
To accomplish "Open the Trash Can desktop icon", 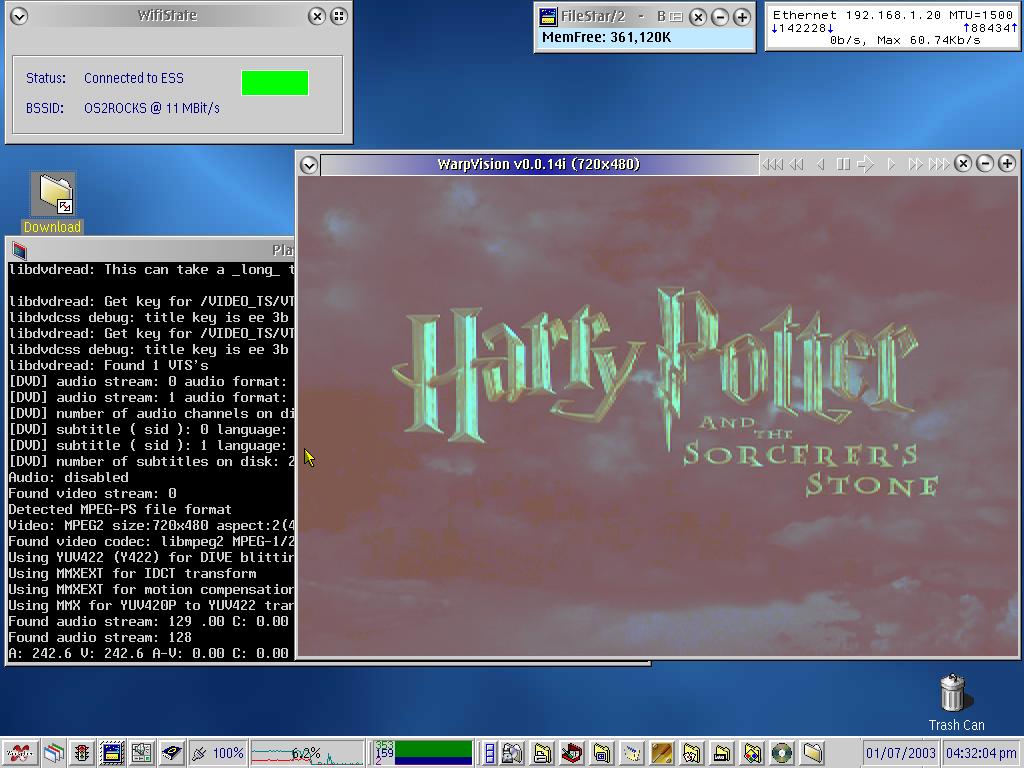I will [956, 703].
